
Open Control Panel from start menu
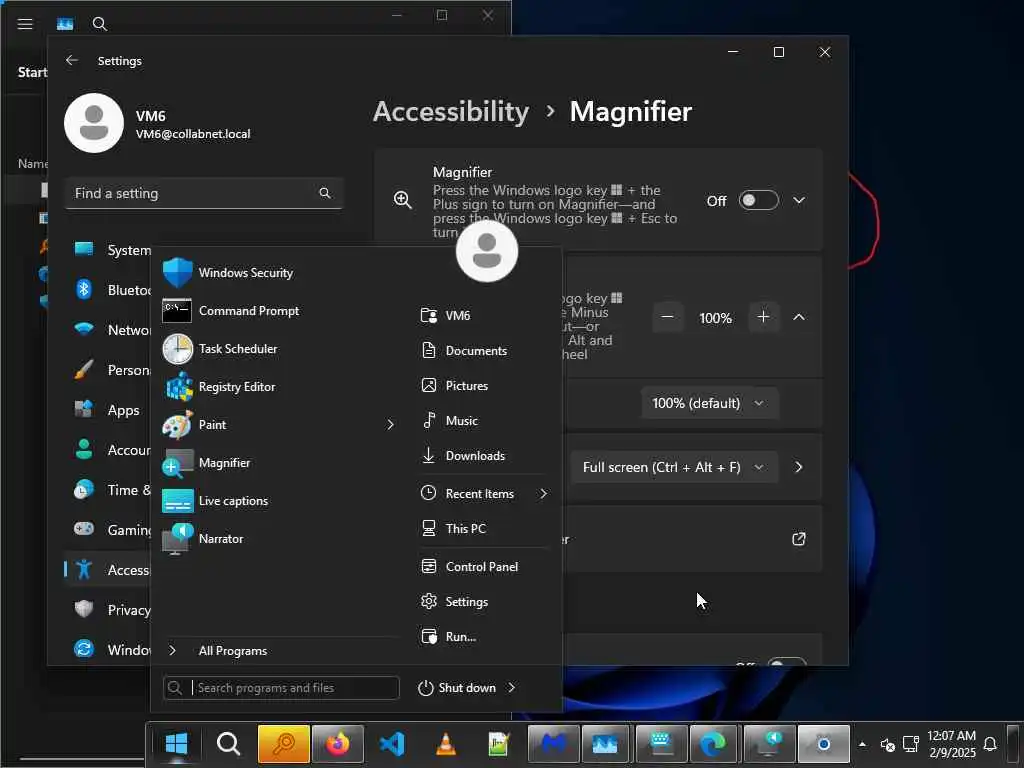pos(483,566)
